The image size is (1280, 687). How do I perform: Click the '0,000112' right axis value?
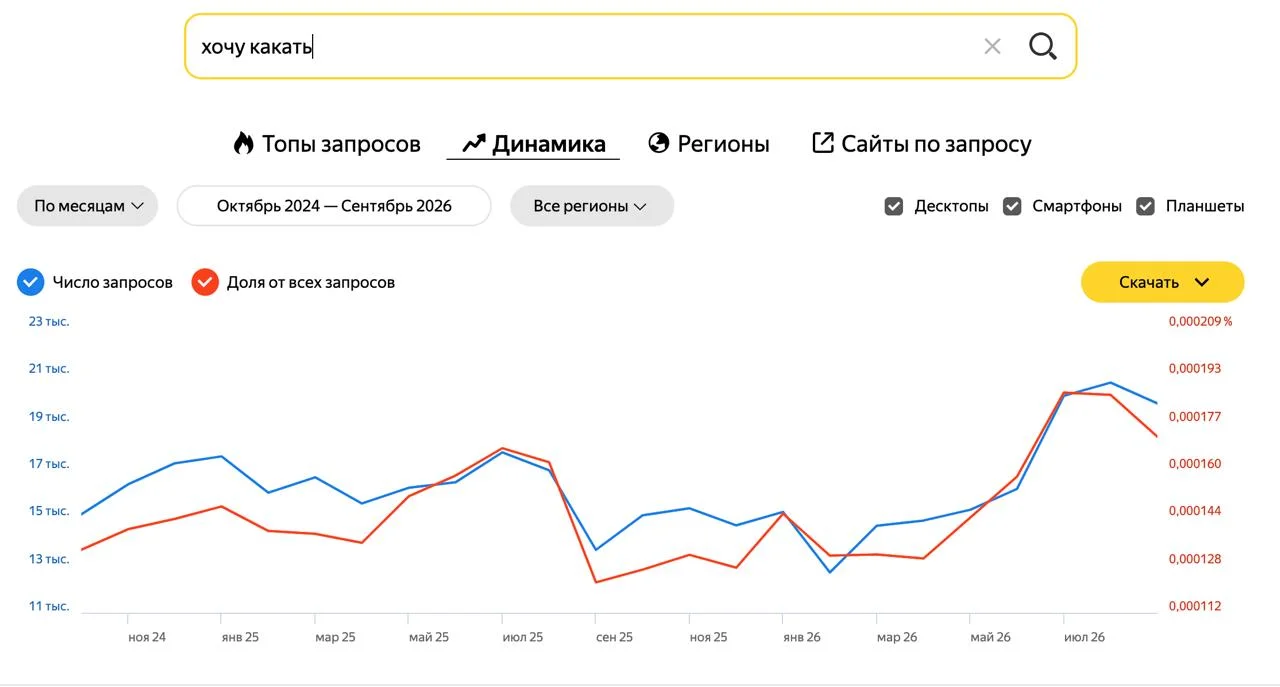[1195, 606]
